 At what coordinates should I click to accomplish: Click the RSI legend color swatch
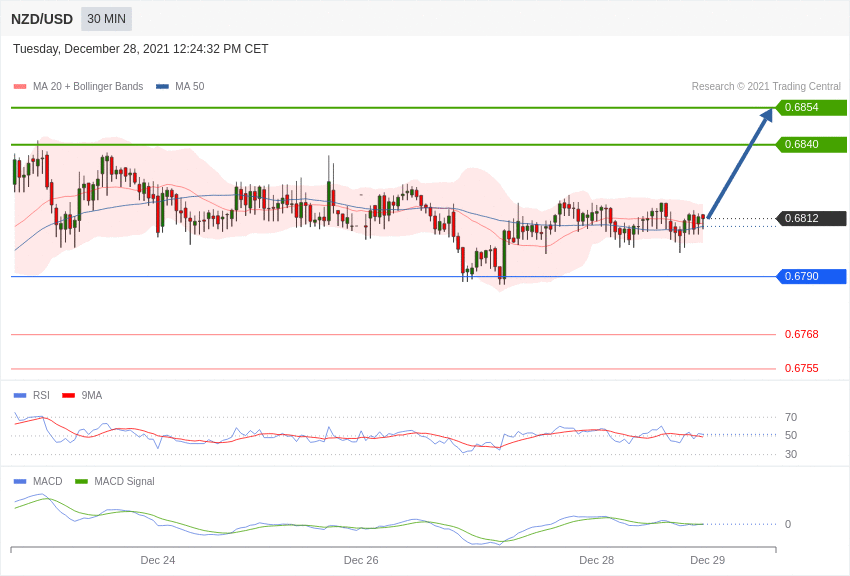click(x=20, y=396)
